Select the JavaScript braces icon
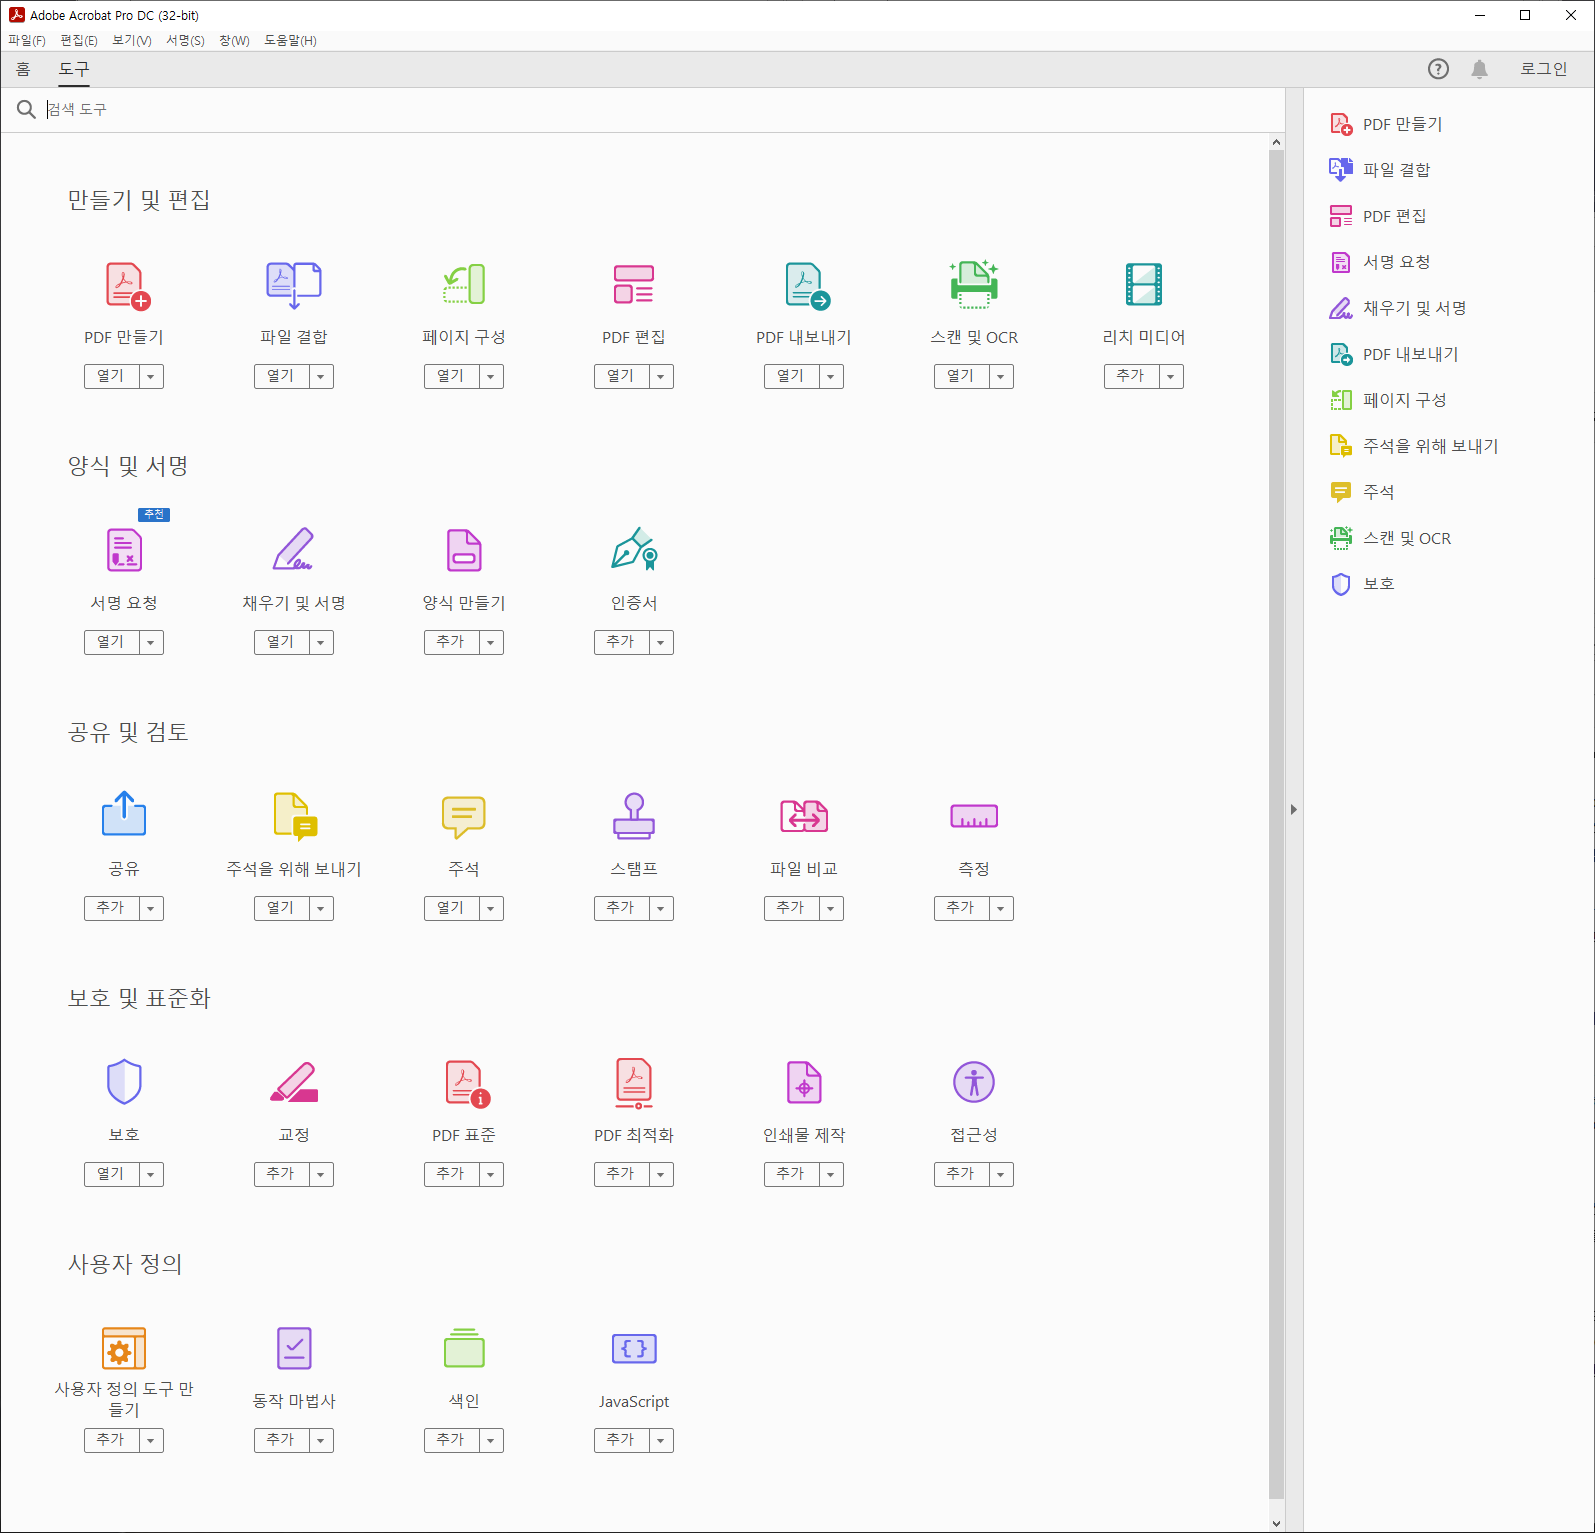 [x=634, y=1348]
